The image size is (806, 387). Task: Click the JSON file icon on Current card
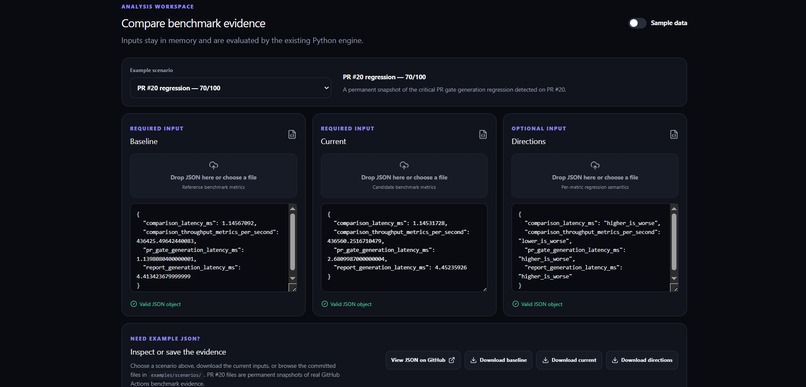point(483,135)
